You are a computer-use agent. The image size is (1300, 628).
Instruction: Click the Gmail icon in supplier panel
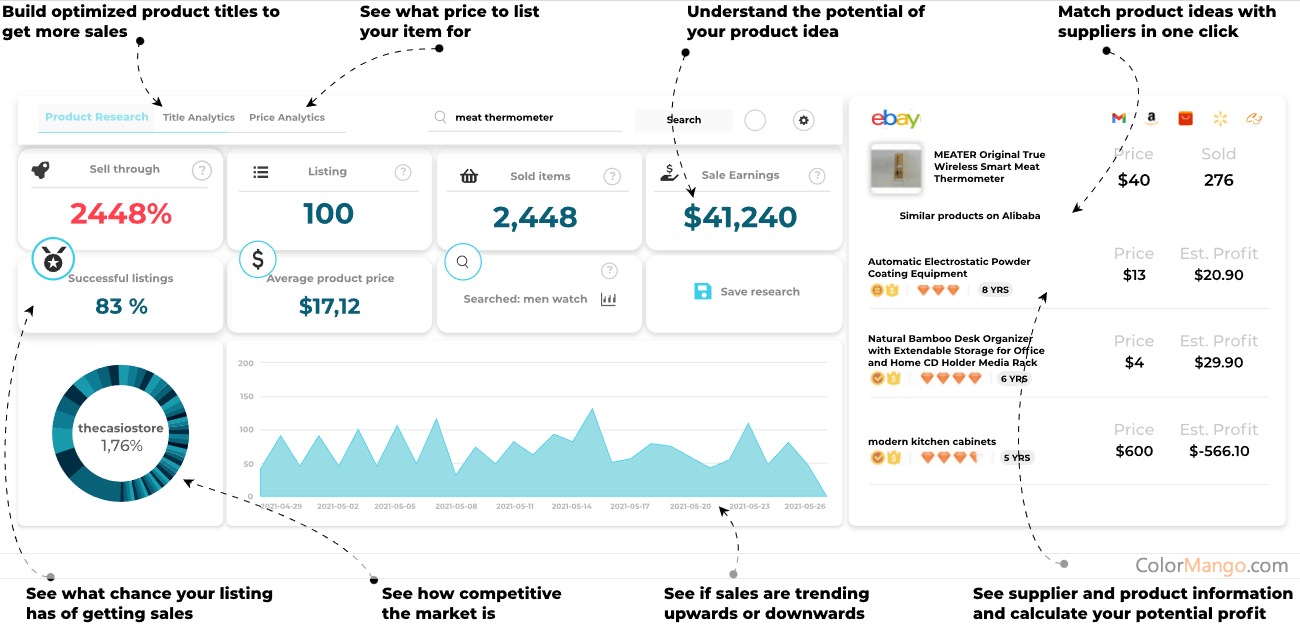click(x=1119, y=118)
